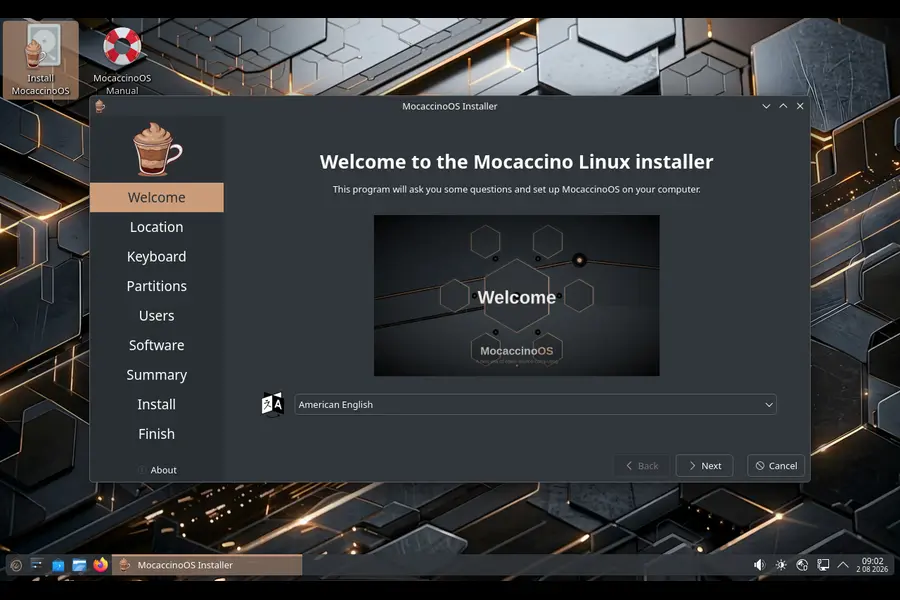Expand the hidden system tray icons arrow
900x600 pixels.
(843, 565)
